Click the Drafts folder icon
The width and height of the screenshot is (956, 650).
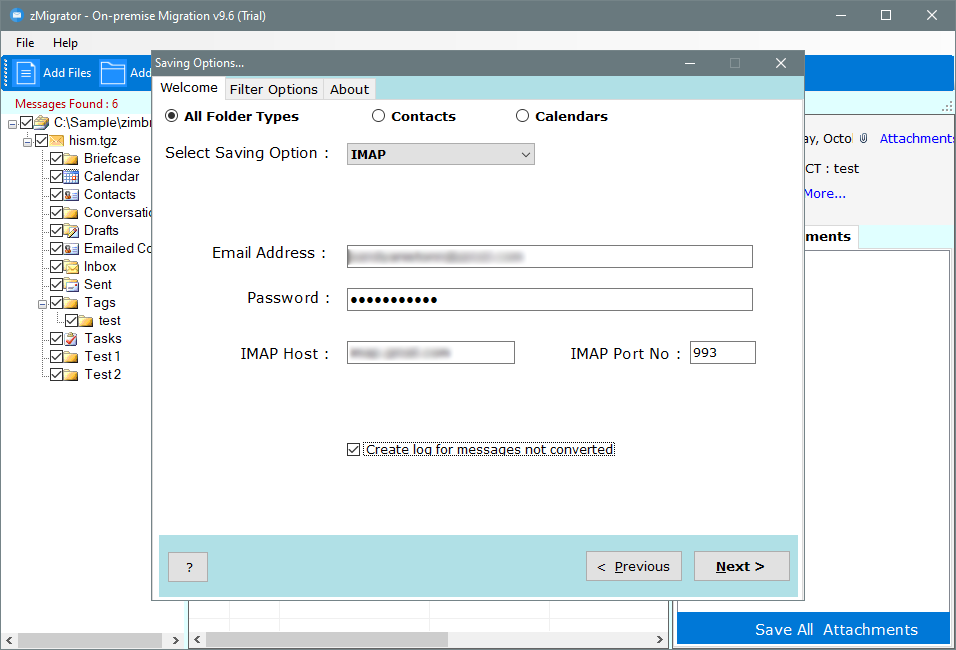(72, 231)
